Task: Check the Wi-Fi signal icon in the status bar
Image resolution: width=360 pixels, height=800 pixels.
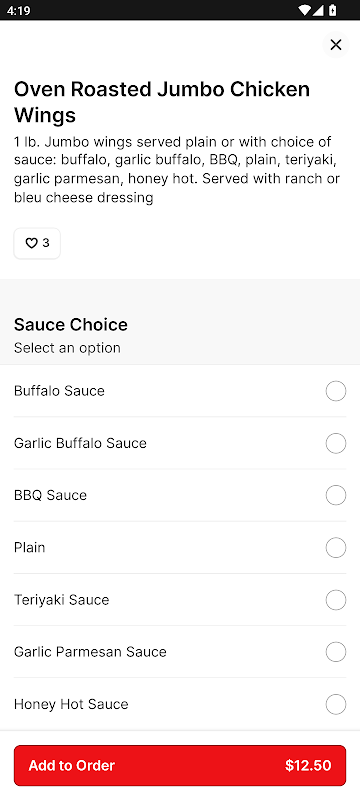Action: pos(304,10)
